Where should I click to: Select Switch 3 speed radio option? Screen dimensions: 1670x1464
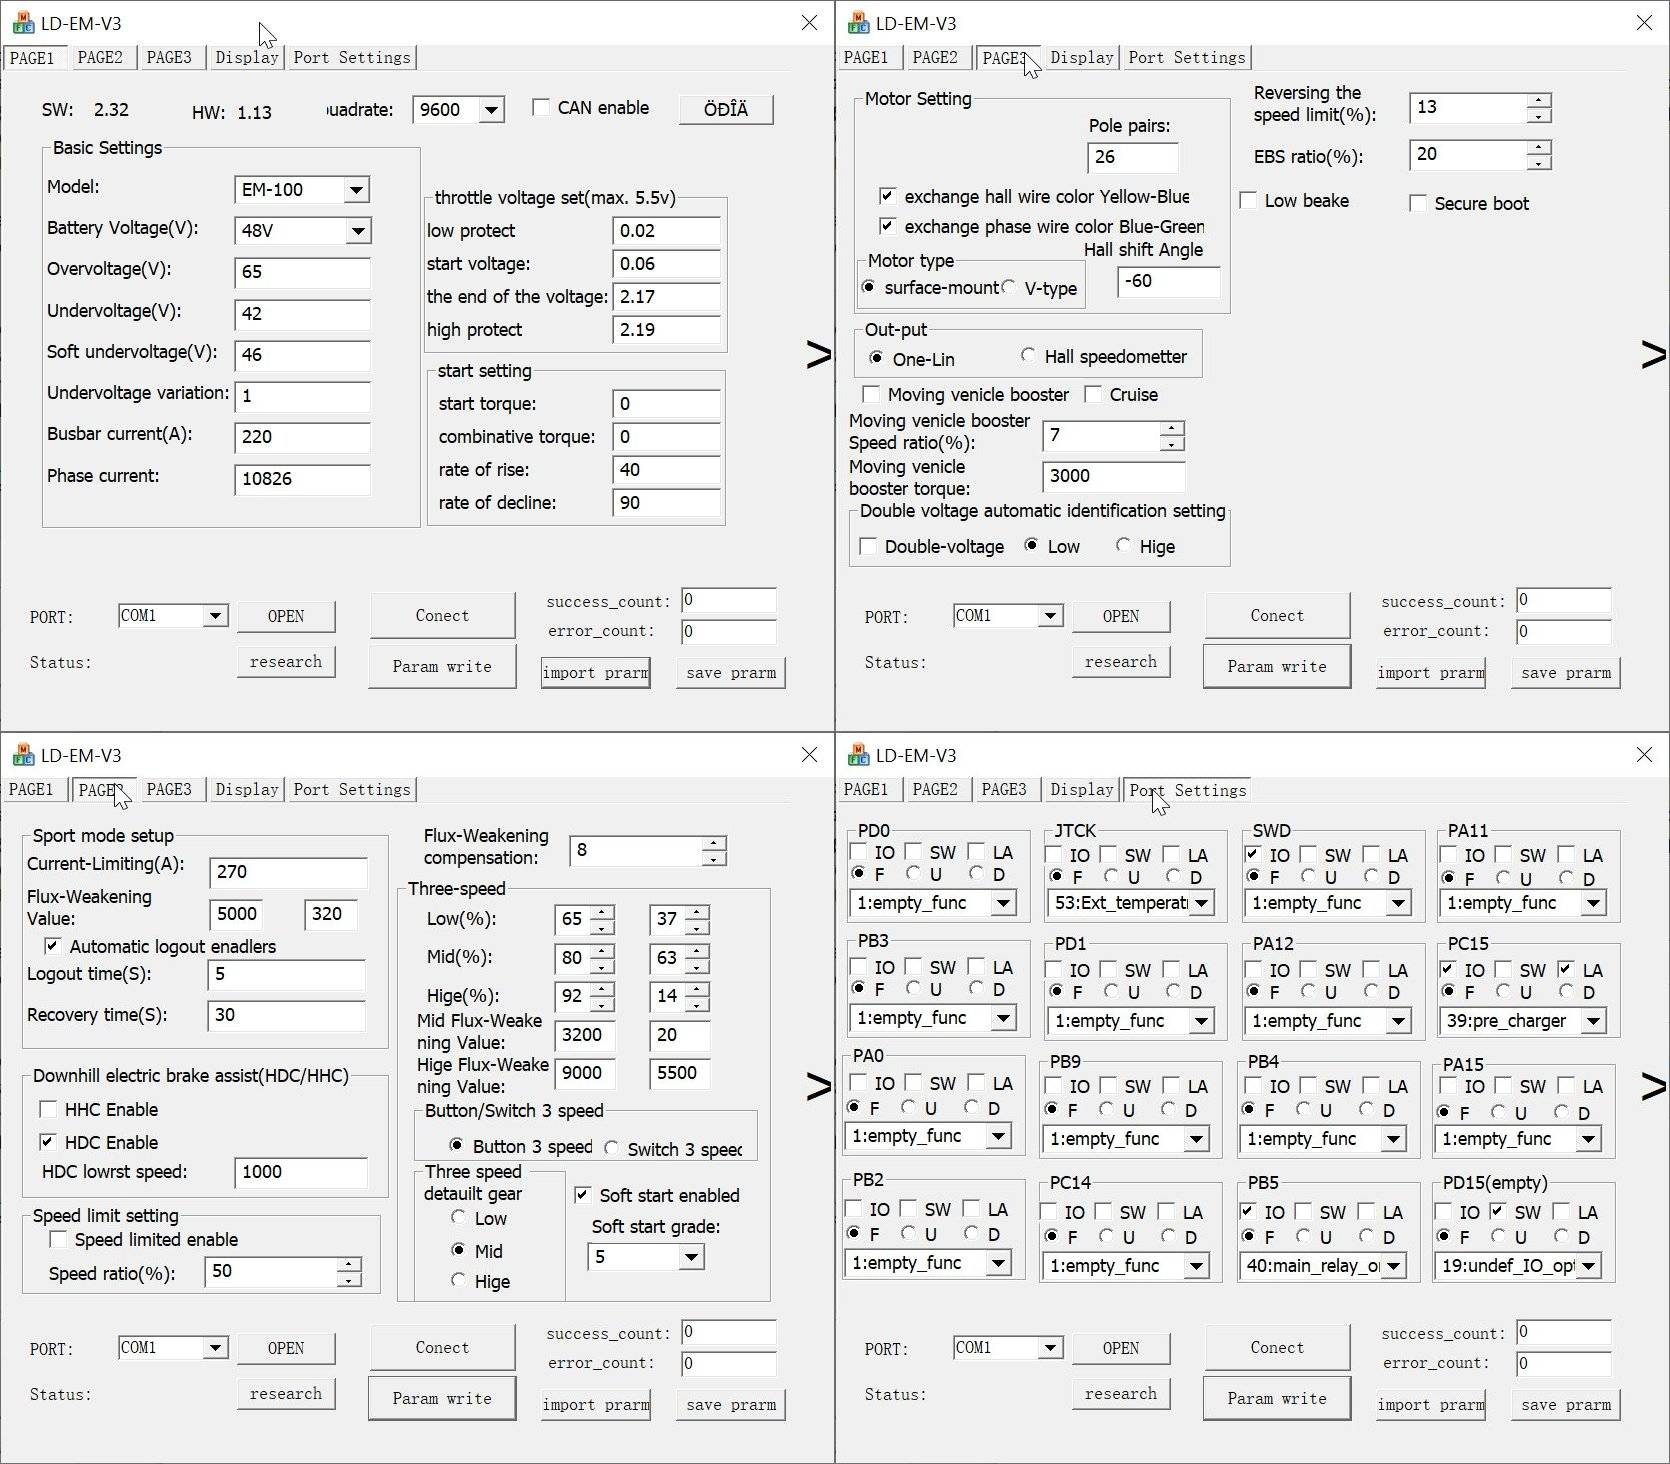611,1148
